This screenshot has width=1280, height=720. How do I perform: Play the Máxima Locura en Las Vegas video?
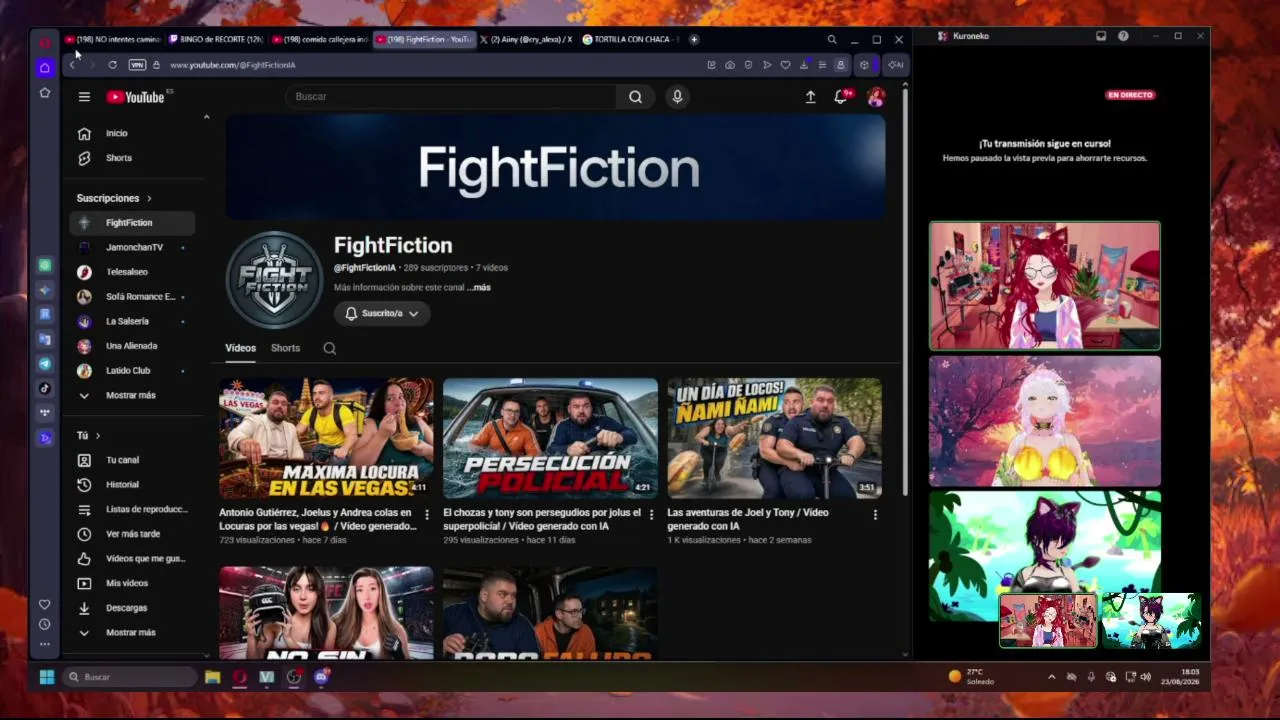point(326,438)
